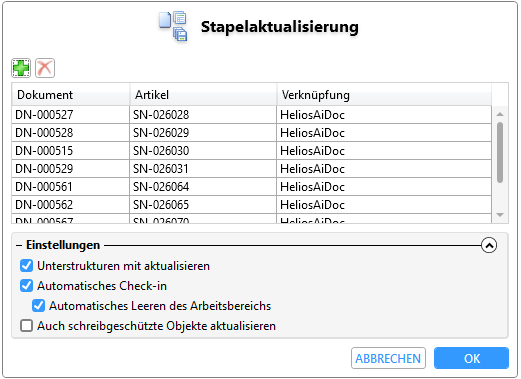Click the red X remove icon

point(45,68)
